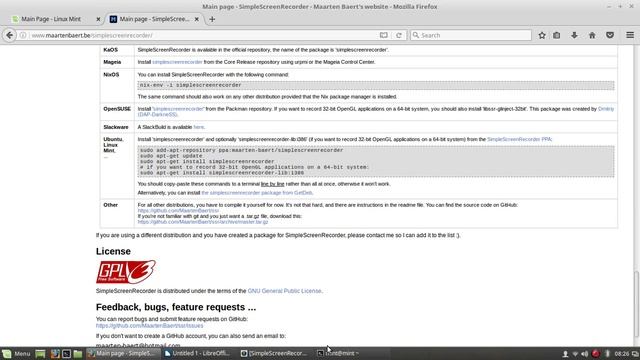
Task: Click the GPLv3 logo image
Action: [126, 272]
